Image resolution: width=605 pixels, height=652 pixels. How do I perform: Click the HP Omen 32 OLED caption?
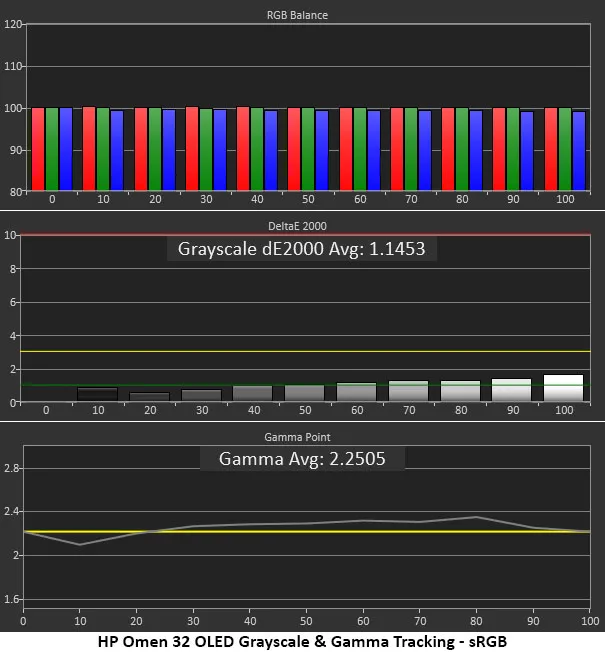pyautogui.click(x=302, y=641)
